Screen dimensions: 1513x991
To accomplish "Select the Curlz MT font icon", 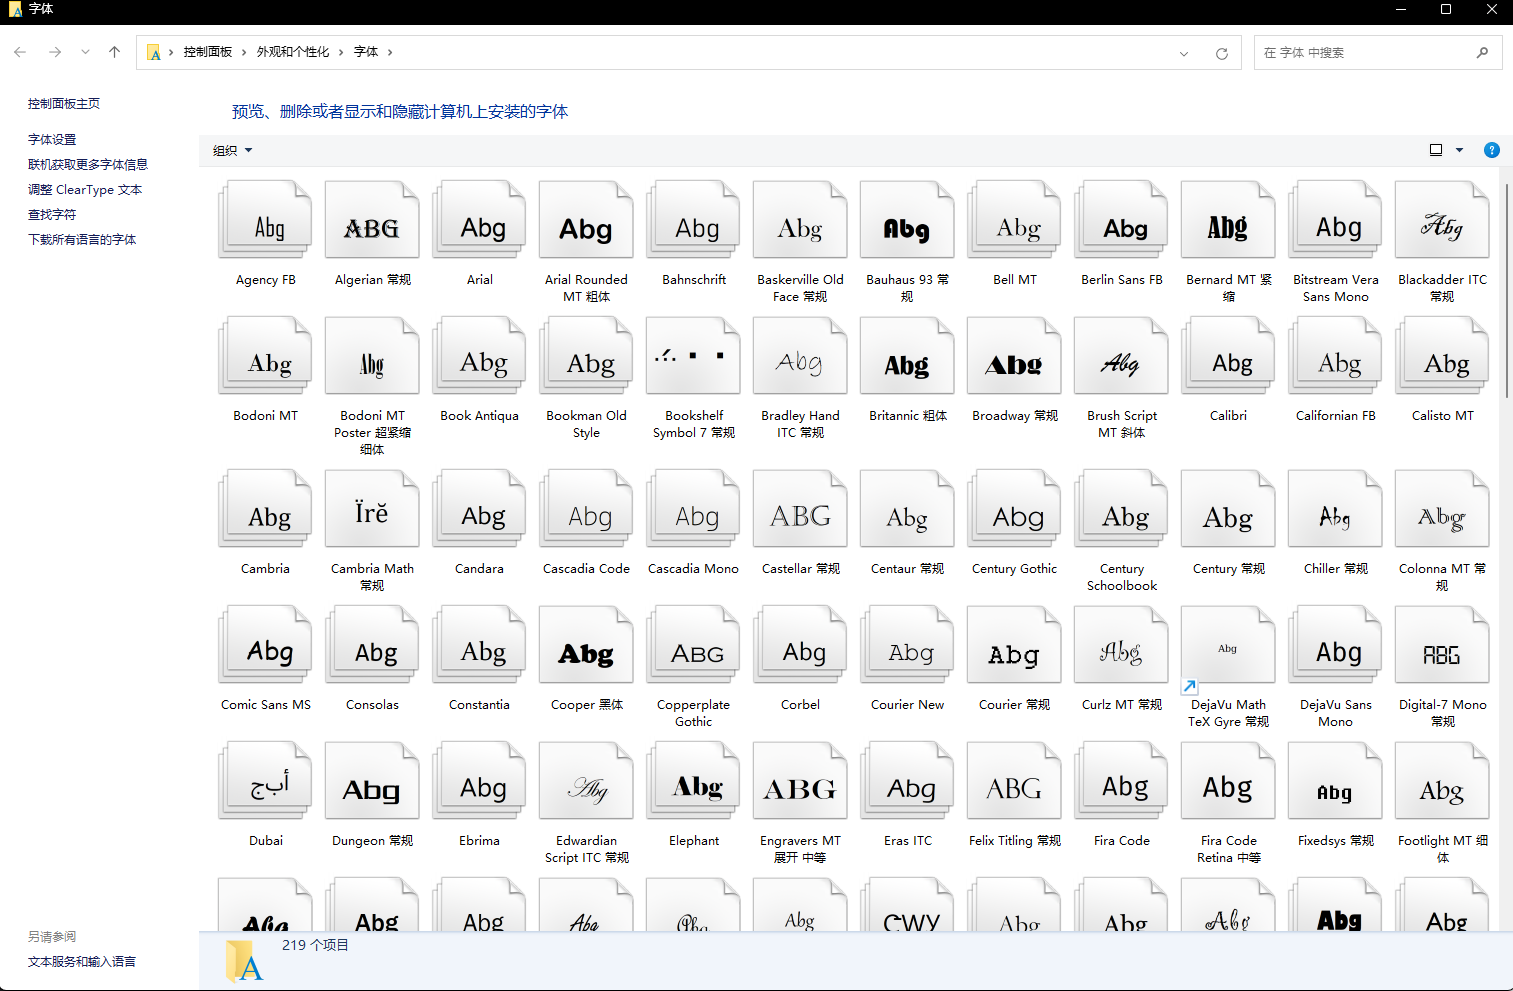I will 1121,645.
